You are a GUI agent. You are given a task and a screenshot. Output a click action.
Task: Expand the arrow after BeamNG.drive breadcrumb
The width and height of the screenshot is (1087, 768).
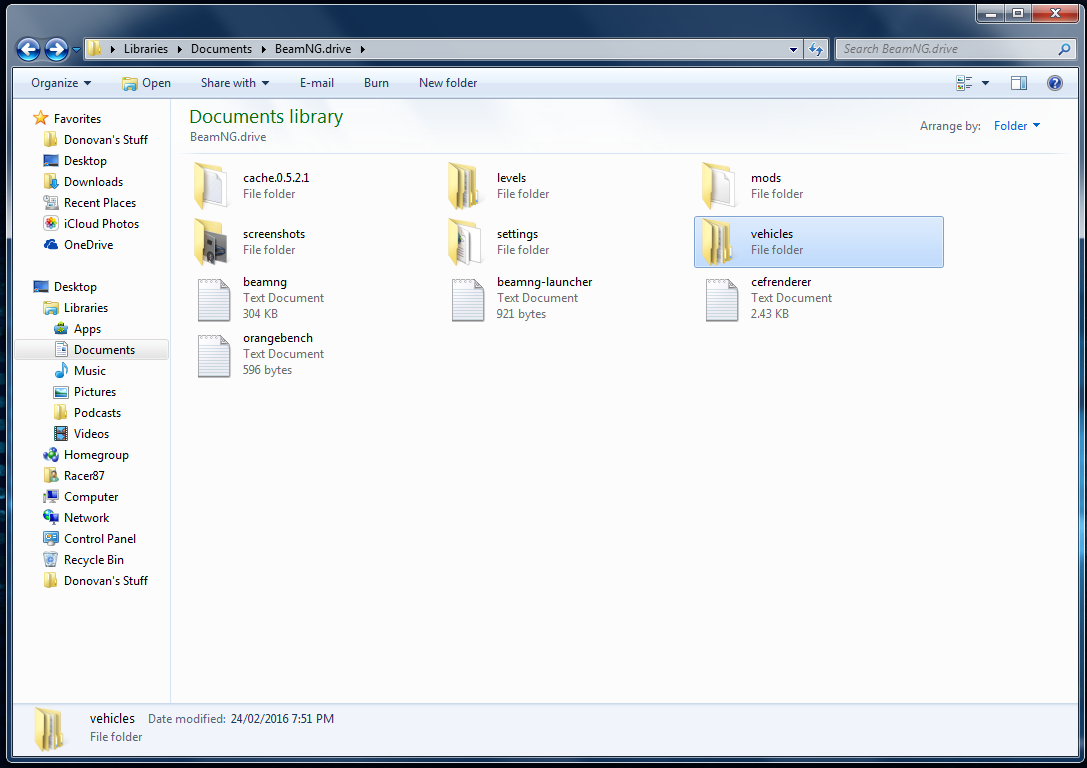coord(363,49)
